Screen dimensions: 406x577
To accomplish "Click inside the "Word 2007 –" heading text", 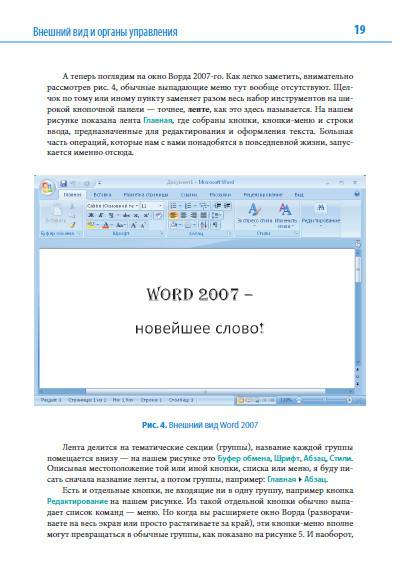I will [200, 294].
